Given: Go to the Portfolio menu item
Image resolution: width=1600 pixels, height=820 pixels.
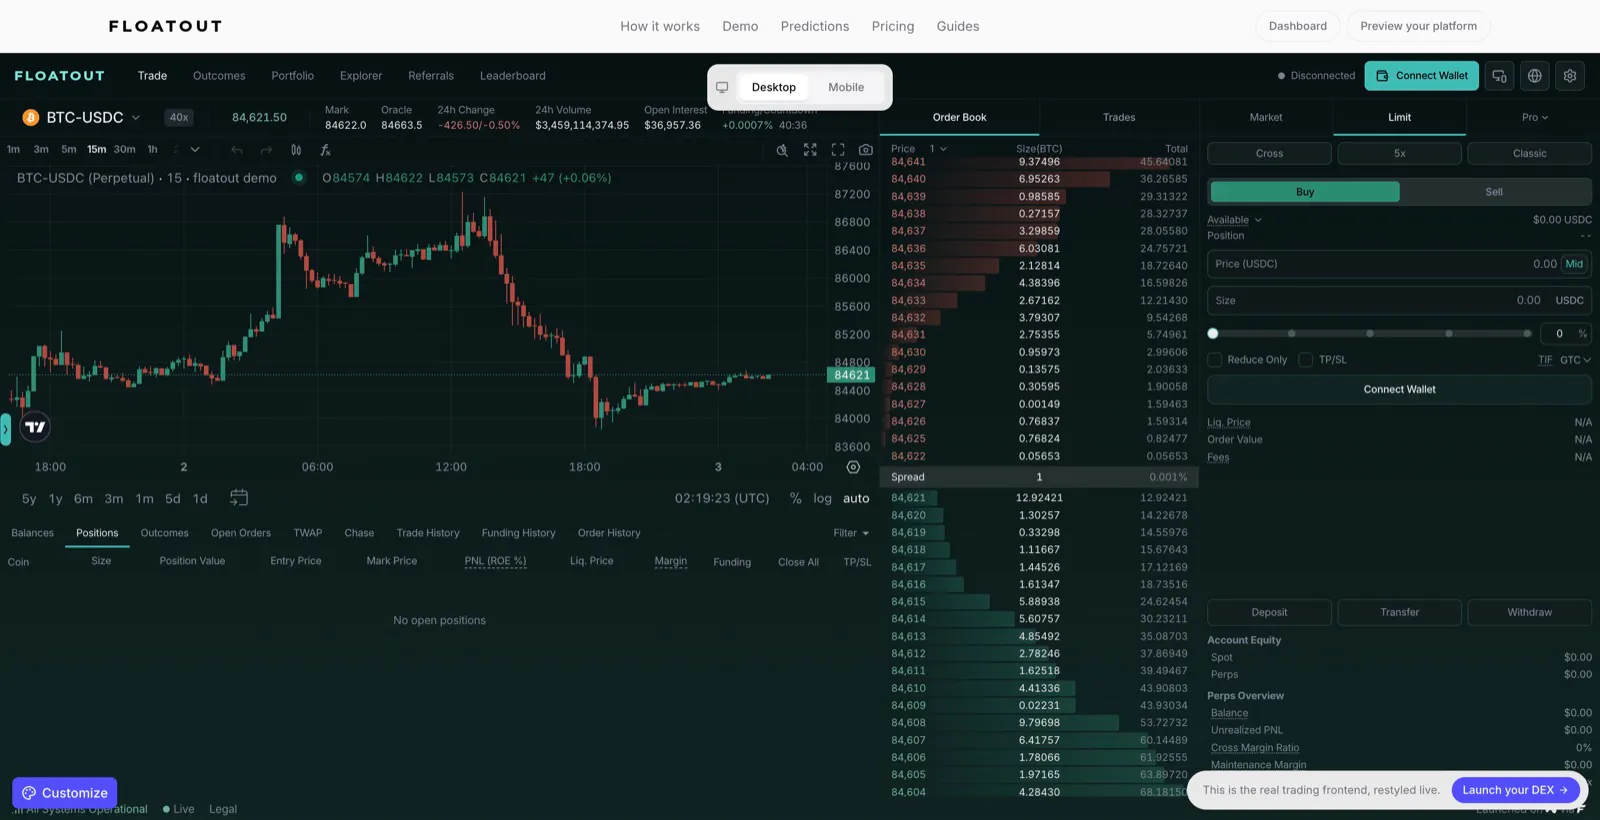Looking at the screenshot, I should [292, 76].
